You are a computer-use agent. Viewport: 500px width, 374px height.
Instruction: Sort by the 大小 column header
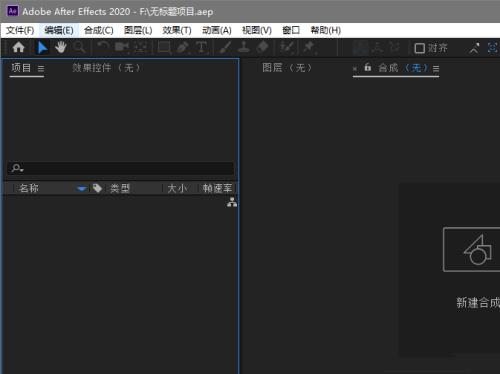177,189
